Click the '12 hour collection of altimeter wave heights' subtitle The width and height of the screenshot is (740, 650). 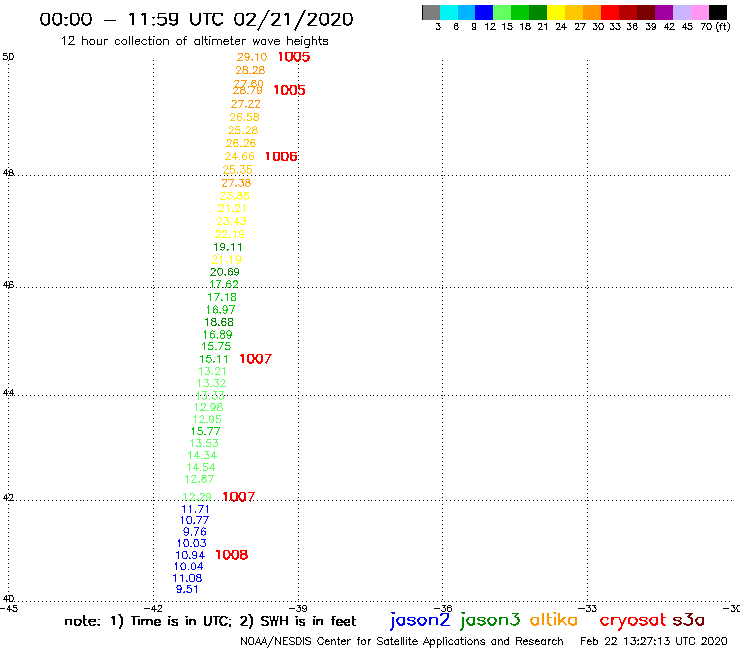point(194,41)
